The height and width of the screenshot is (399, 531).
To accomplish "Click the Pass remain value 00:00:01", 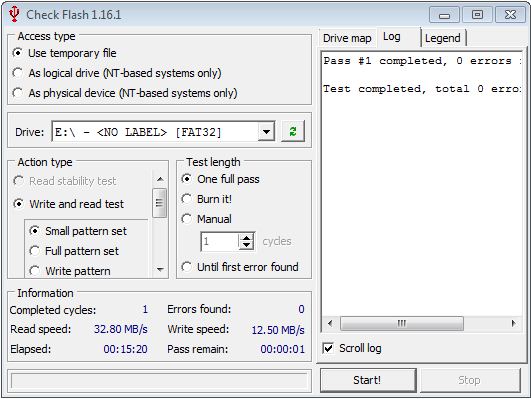I will coord(282,349).
